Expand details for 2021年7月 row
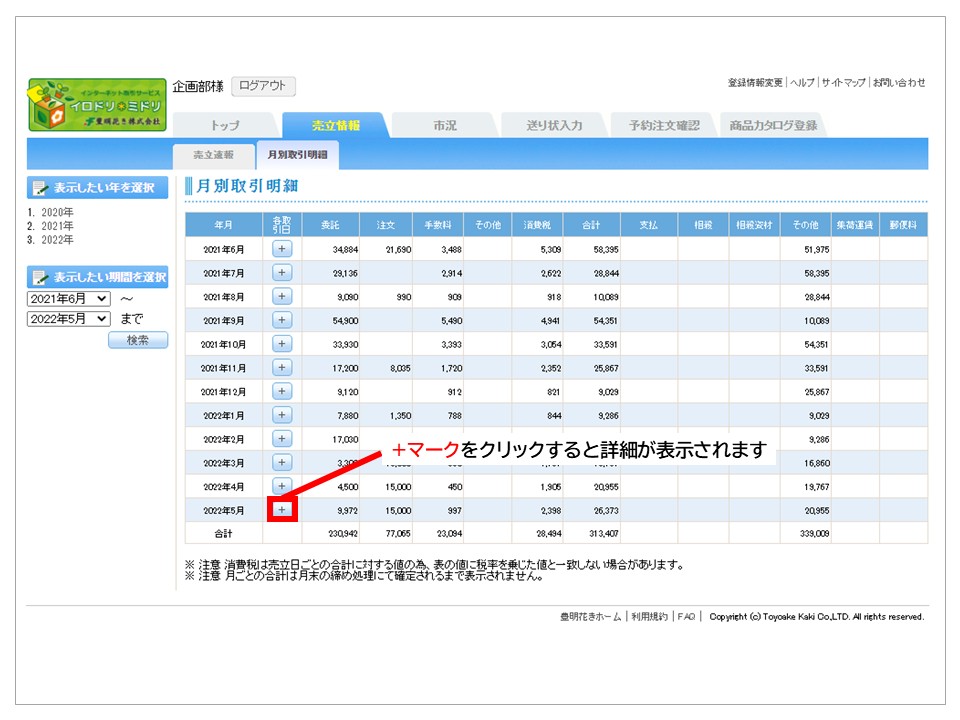The image size is (960, 720). point(282,272)
